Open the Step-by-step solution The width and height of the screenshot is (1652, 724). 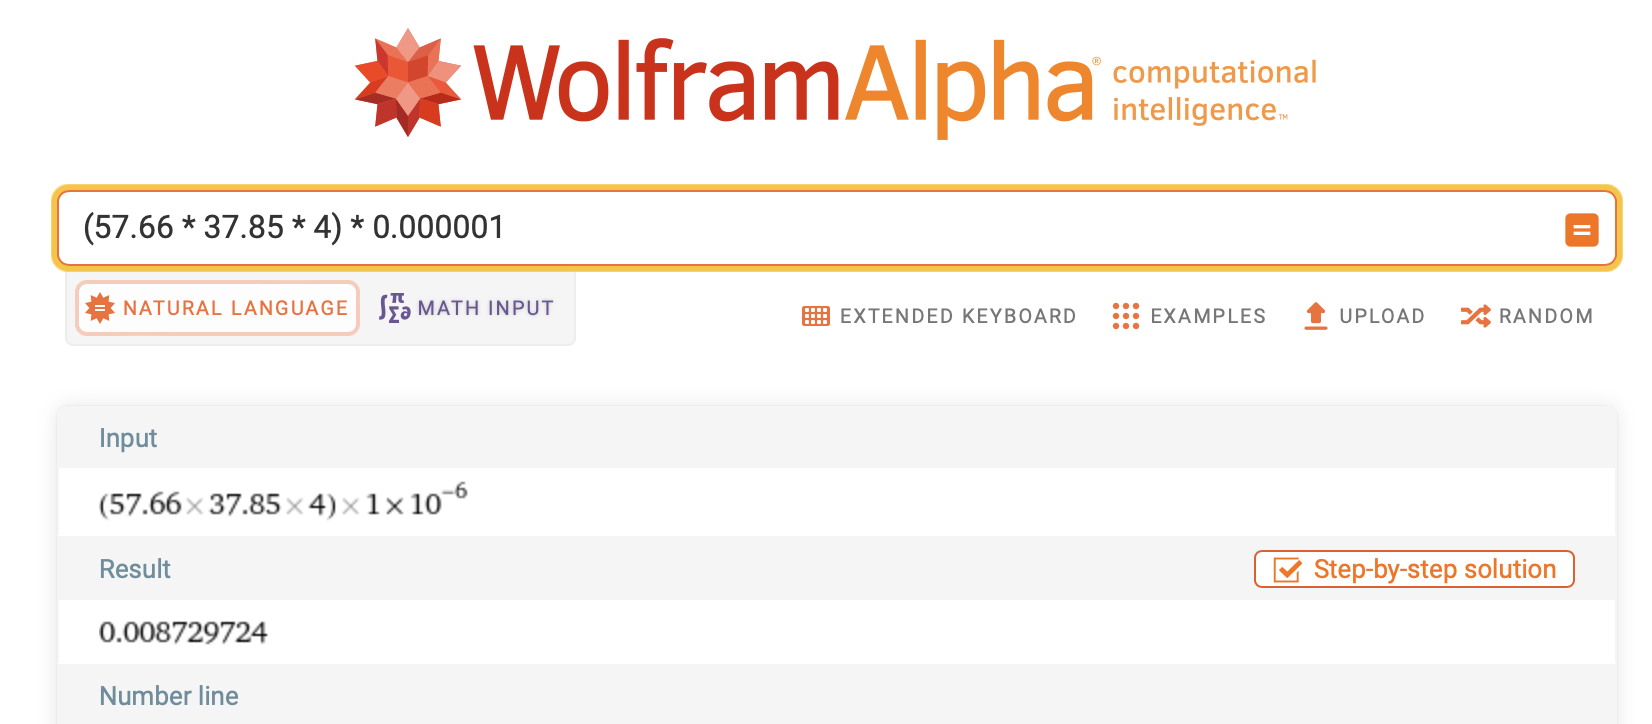click(x=1414, y=569)
